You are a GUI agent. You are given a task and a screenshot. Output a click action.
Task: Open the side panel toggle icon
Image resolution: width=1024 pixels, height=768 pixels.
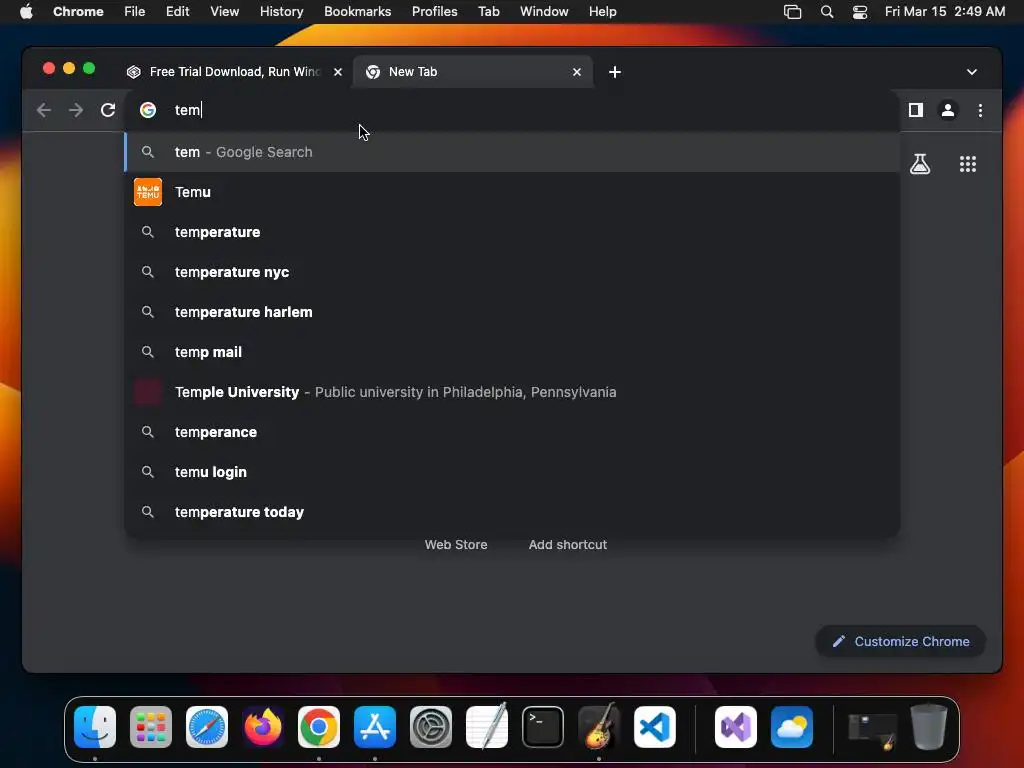[916, 110]
